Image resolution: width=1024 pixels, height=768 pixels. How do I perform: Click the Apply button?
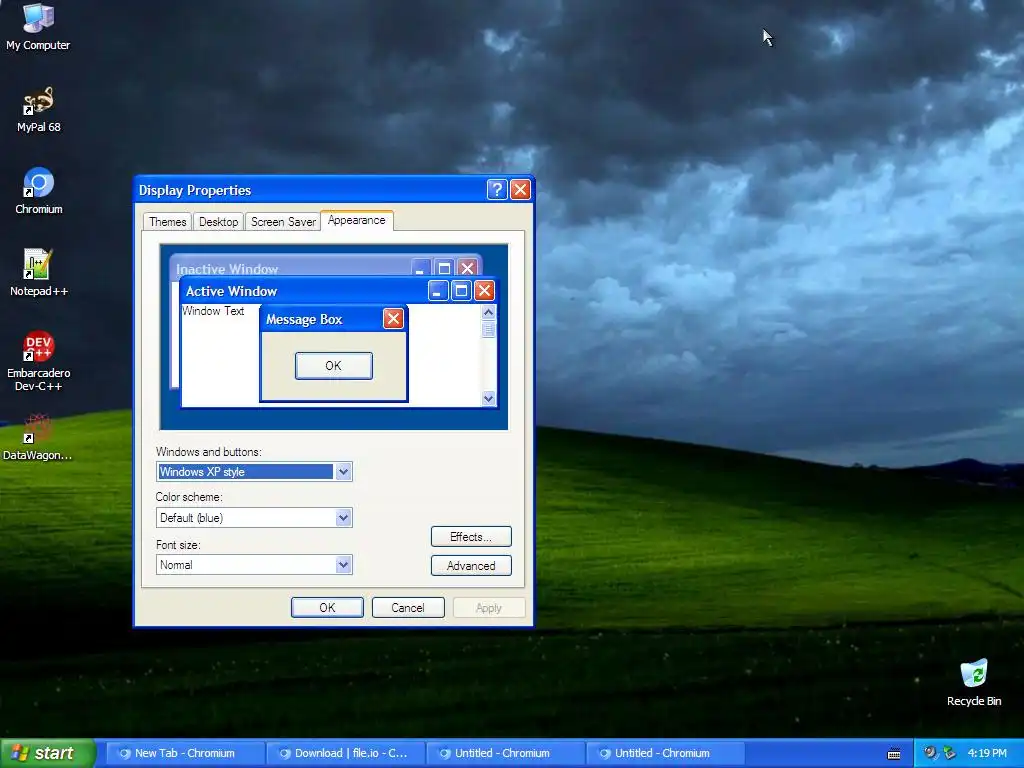pyautogui.click(x=488, y=607)
